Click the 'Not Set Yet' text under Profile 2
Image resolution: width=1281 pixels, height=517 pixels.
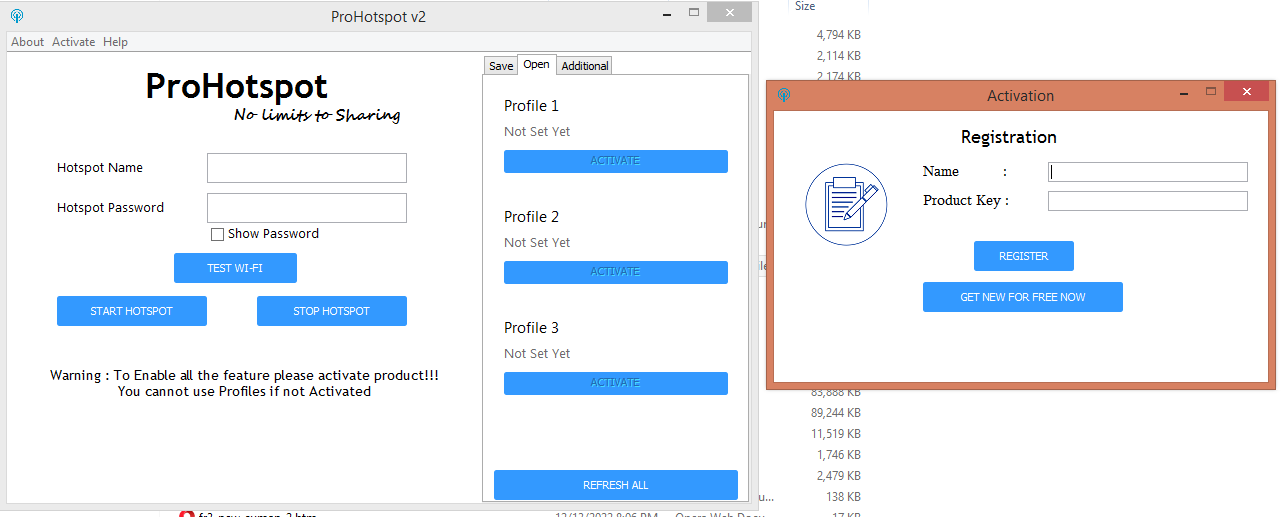(x=537, y=243)
